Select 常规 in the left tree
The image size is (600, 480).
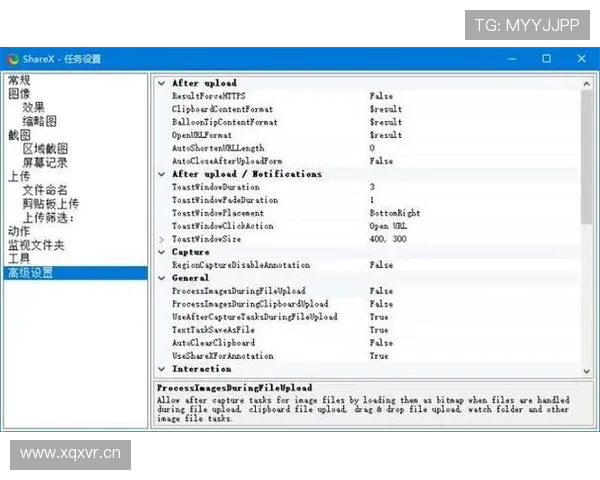[19, 80]
